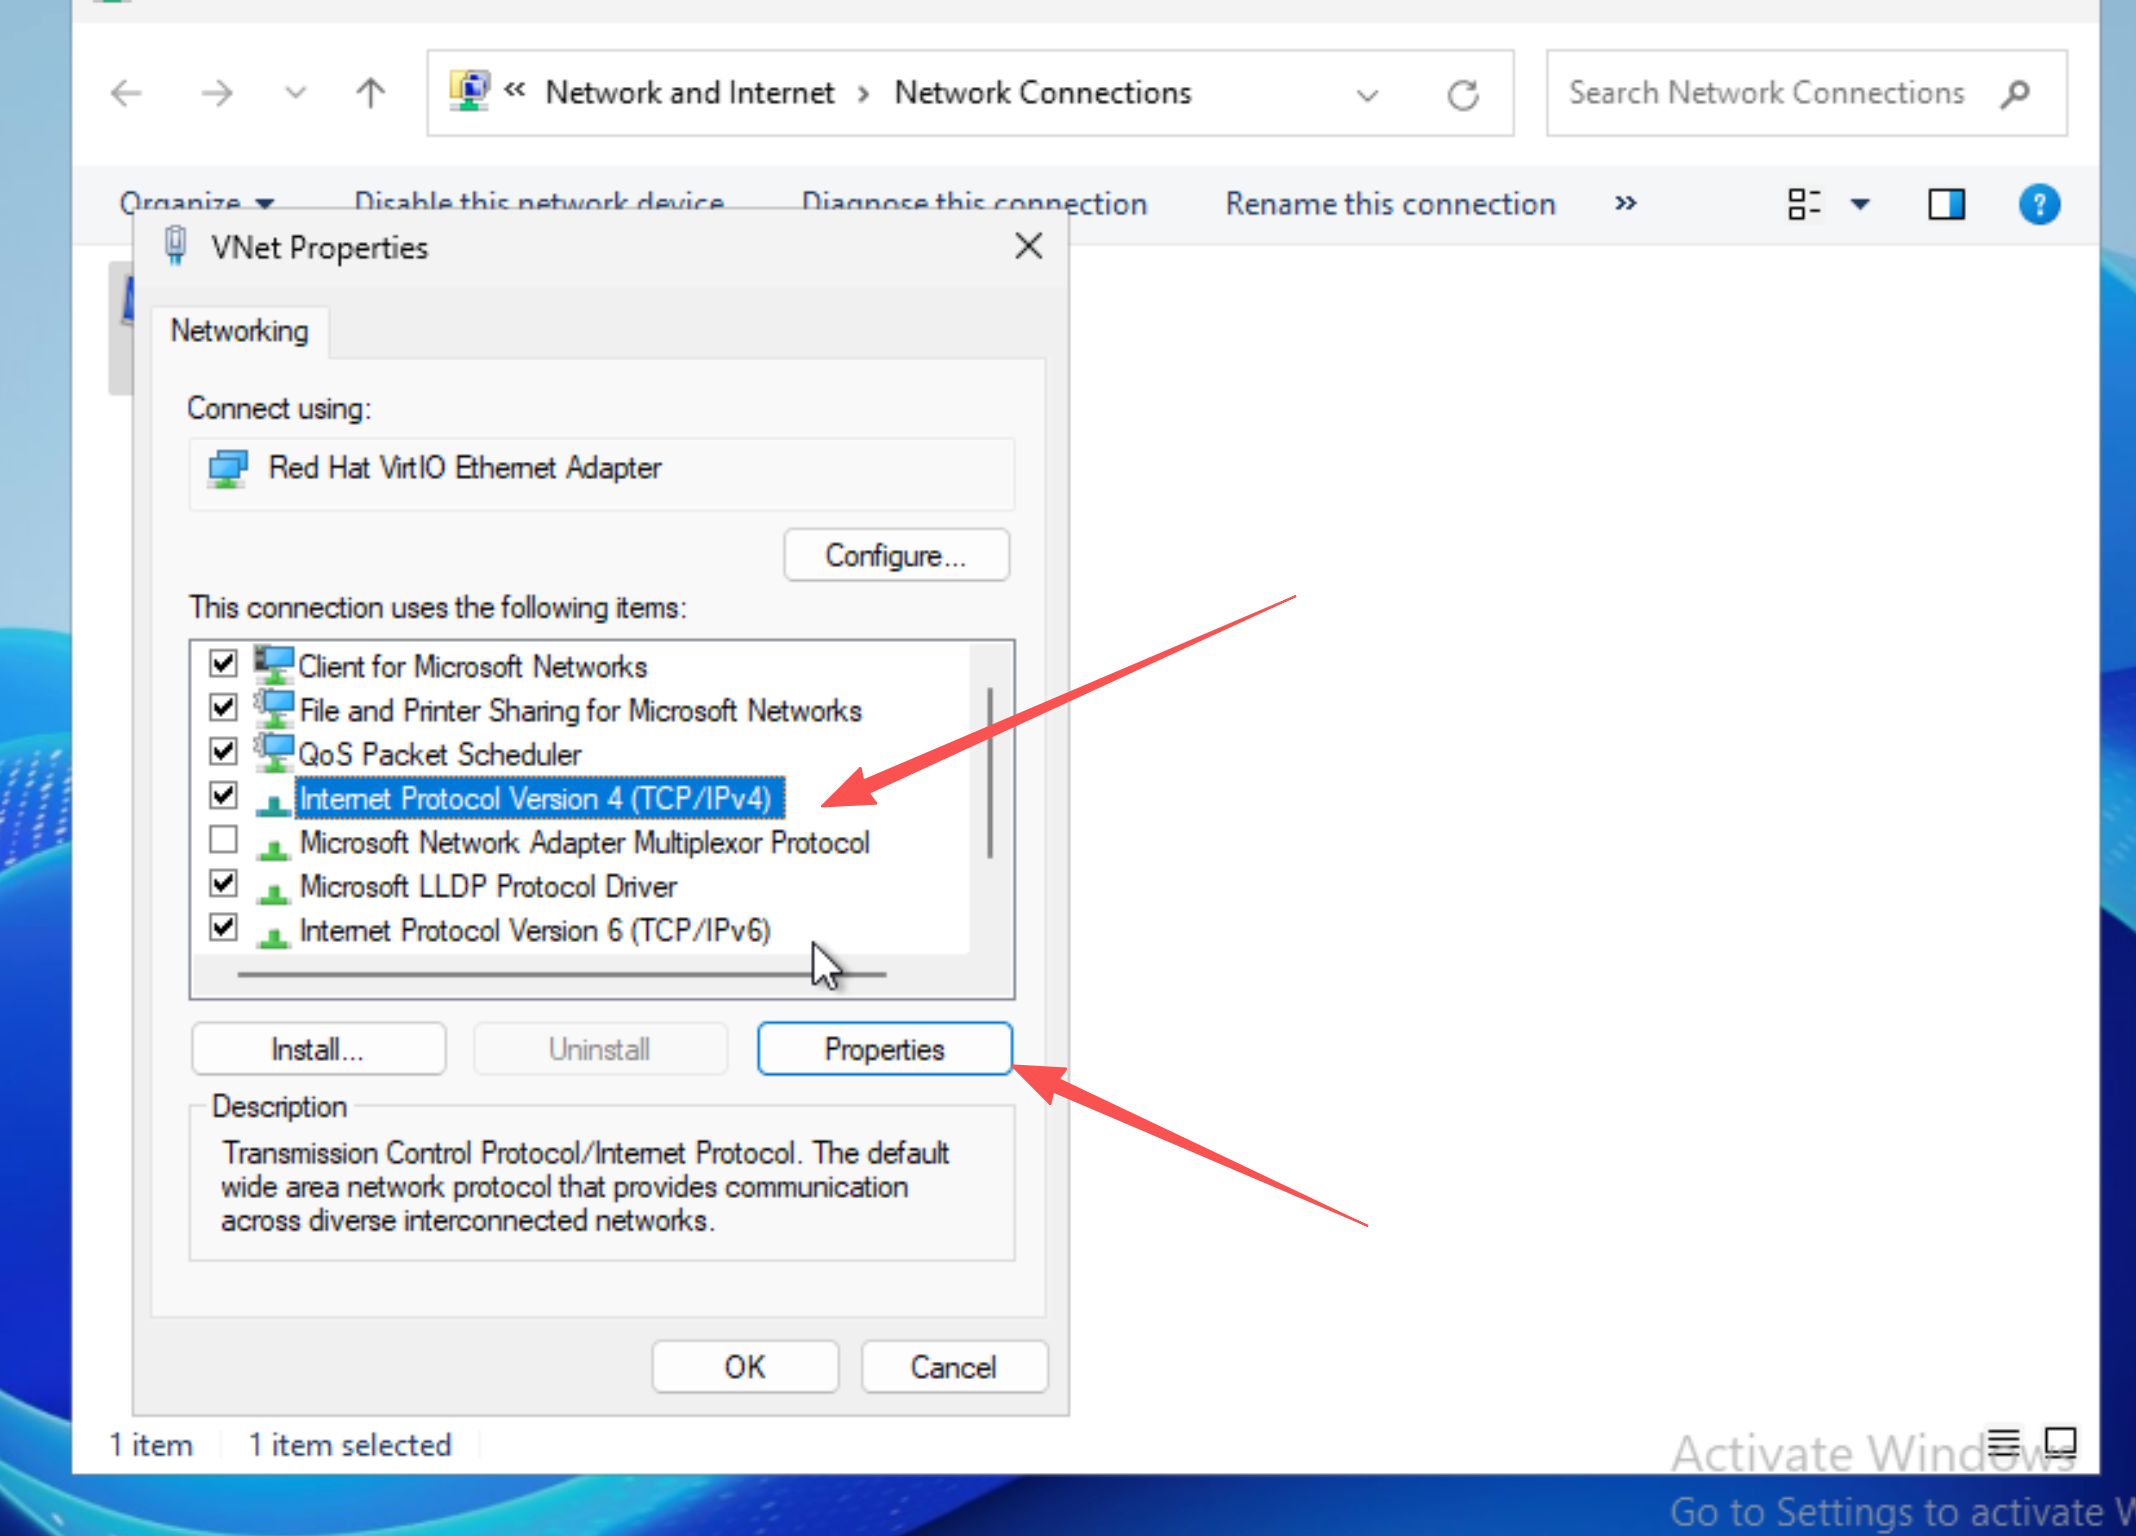2136x1536 pixels.
Task: Click the items list horizontal scrollbar
Action: (x=562, y=974)
